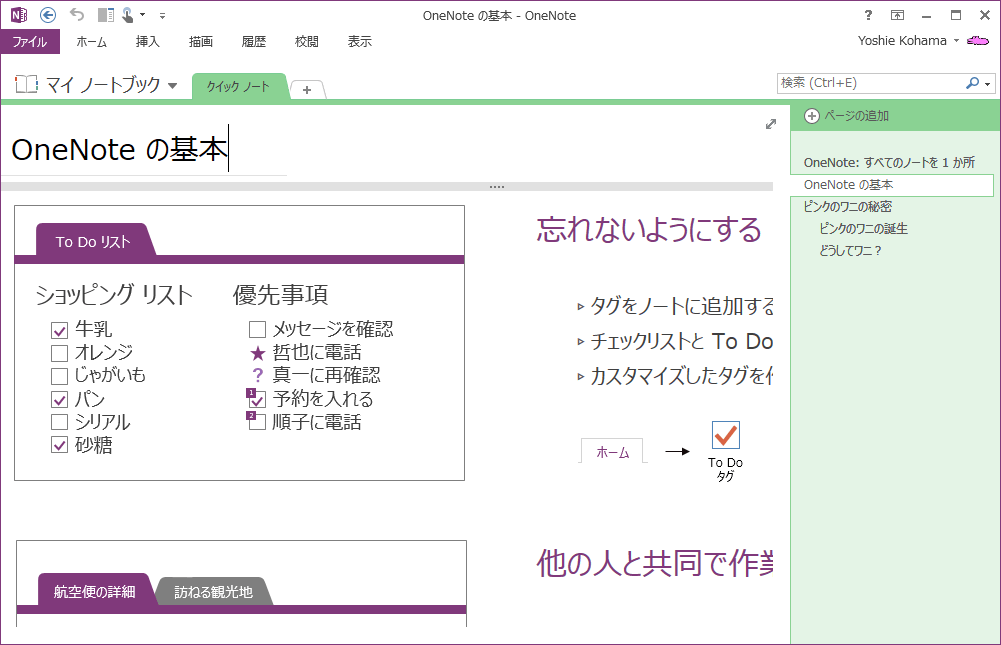Click the 優先事項 heading

tap(280, 294)
